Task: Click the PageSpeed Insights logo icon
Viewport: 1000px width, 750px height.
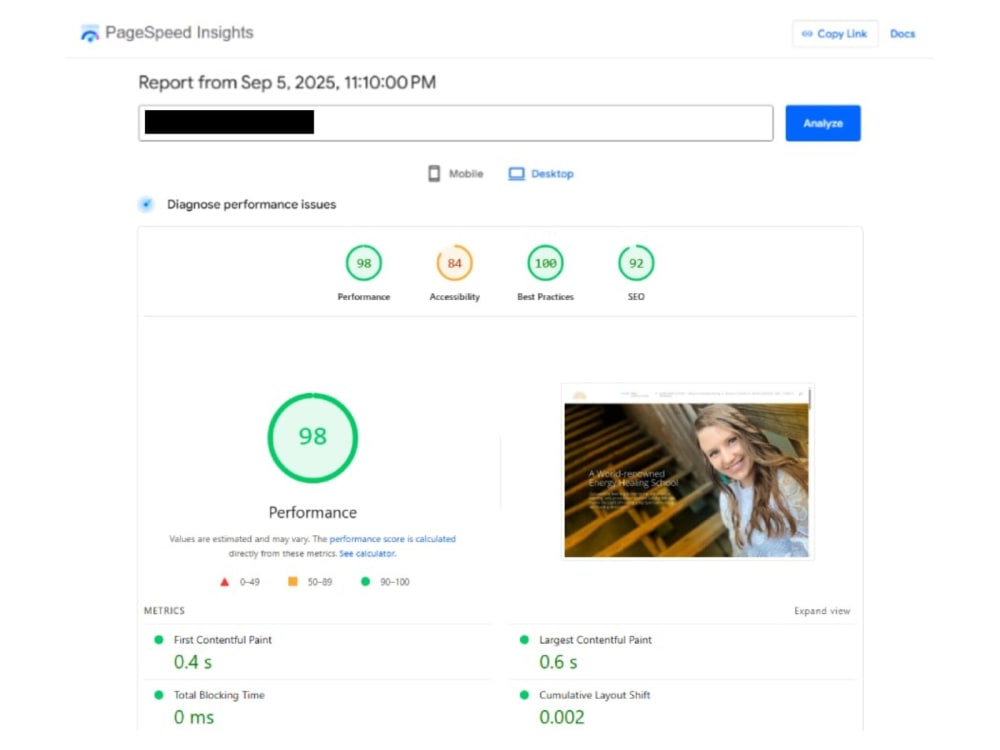Action: (x=90, y=33)
